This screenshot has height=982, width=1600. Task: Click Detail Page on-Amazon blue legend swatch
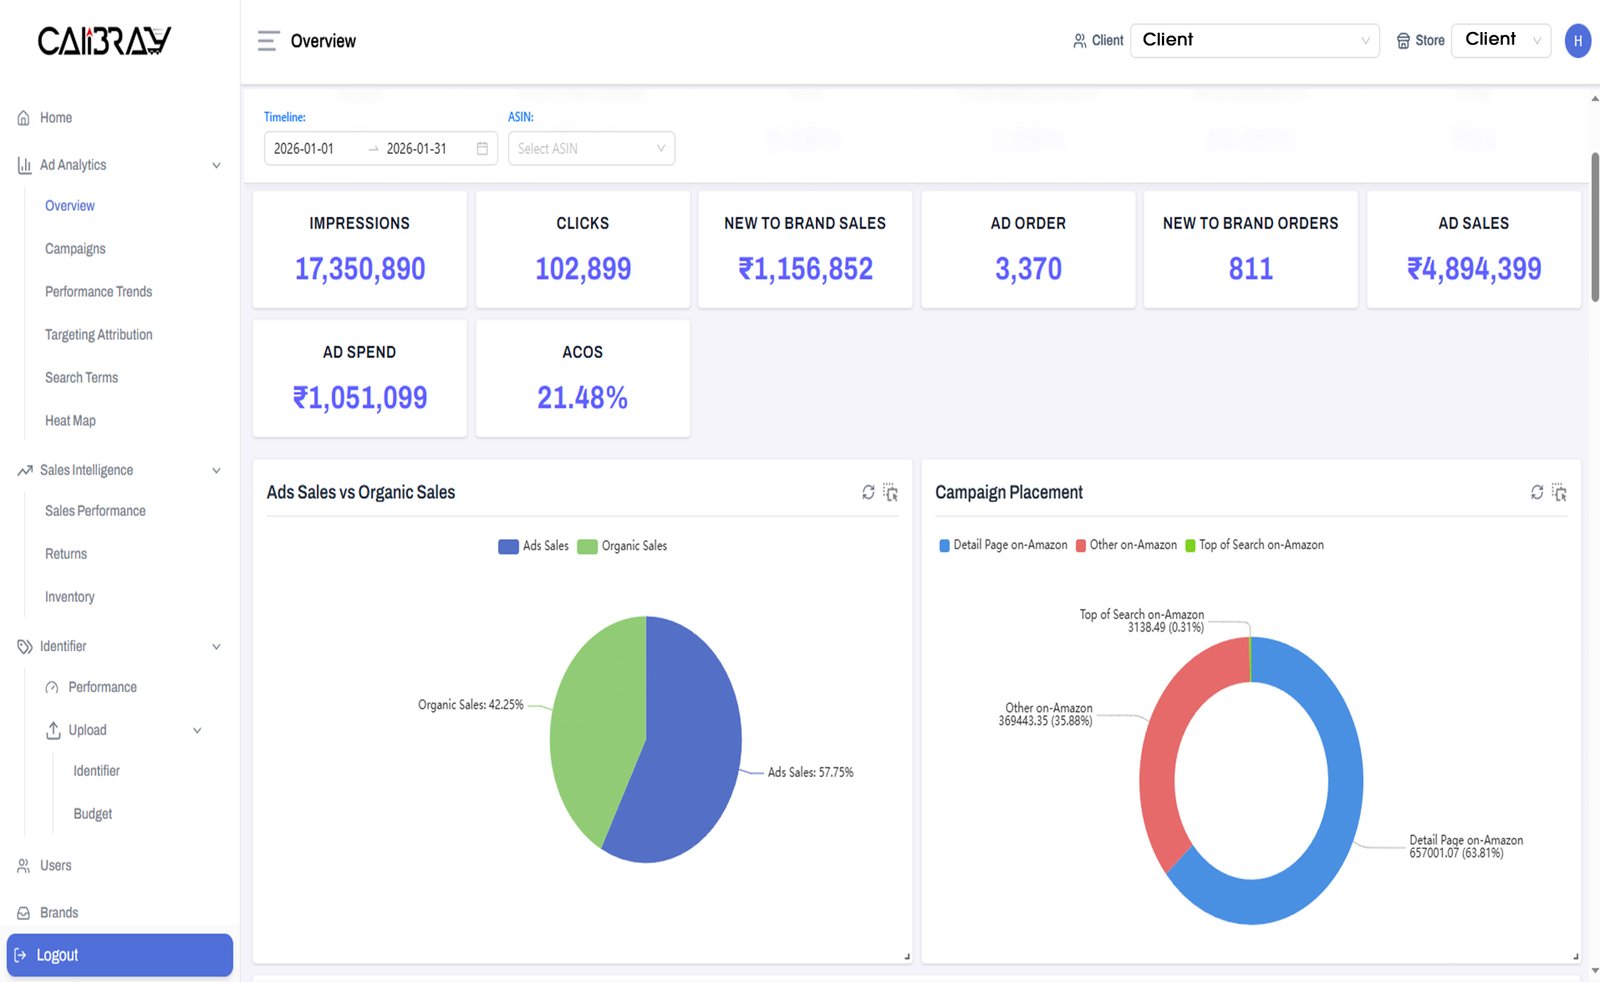coord(944,545)
